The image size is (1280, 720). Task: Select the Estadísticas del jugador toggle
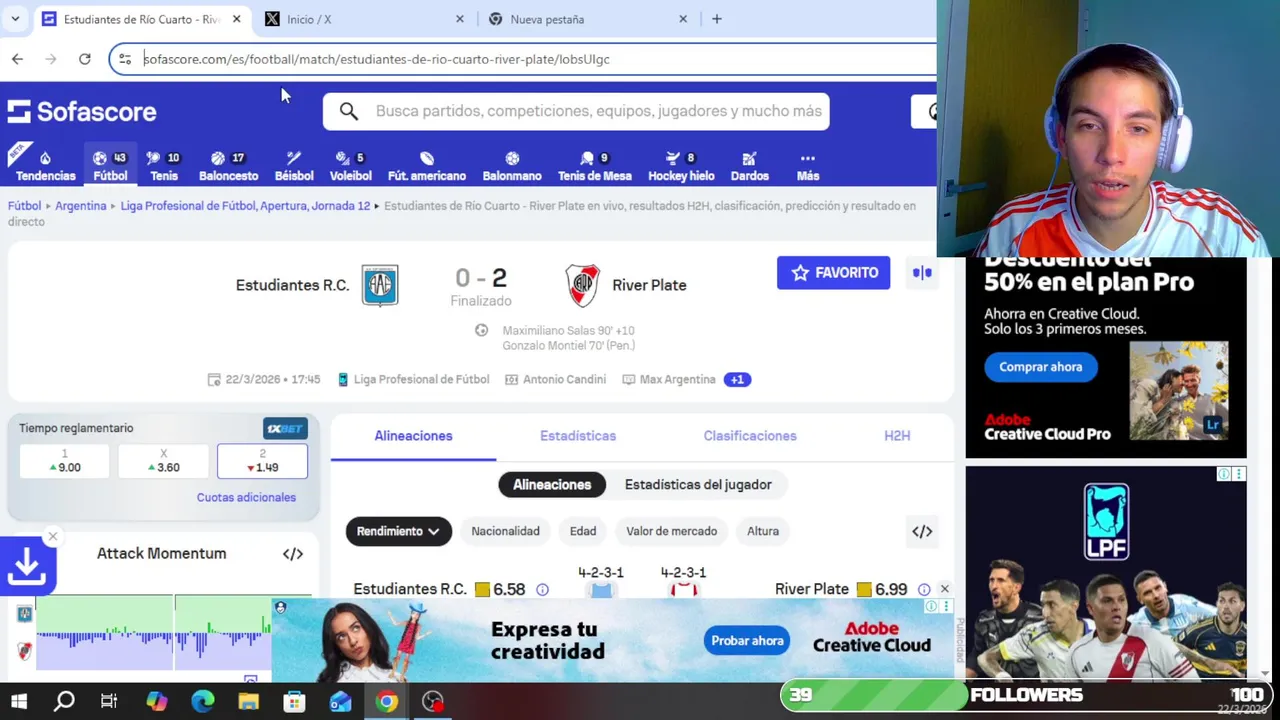(x=698, y=485)
